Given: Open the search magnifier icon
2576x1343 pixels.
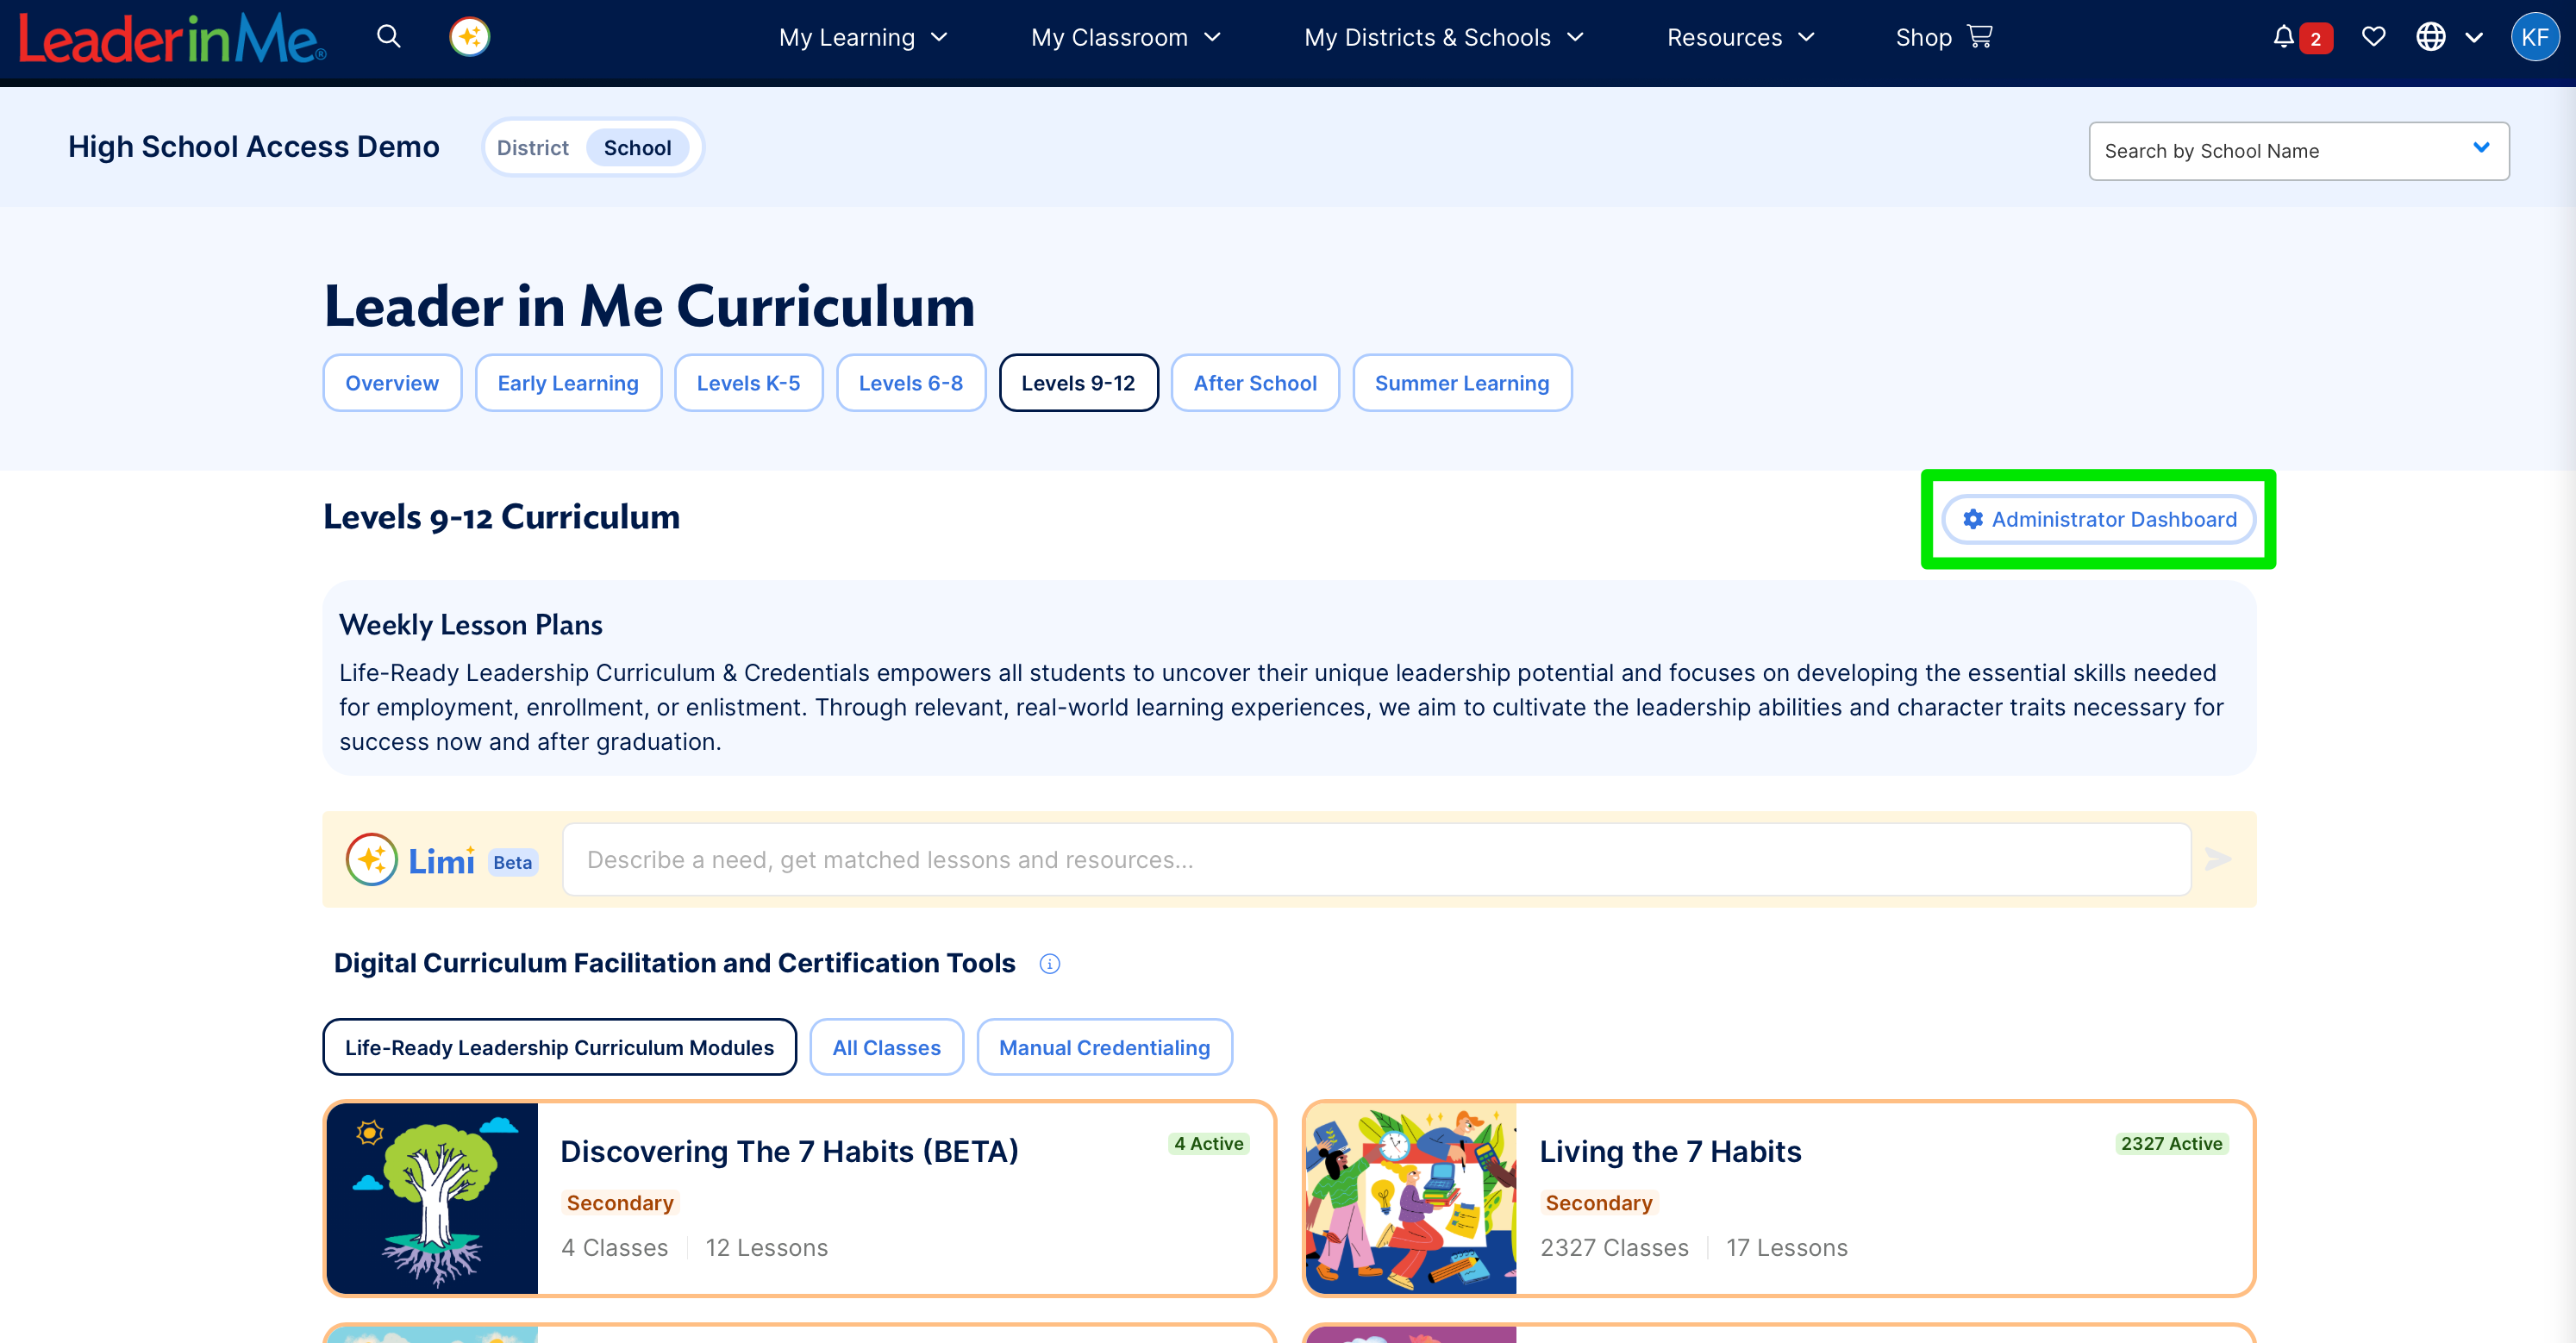Looking at the screenshot, I should [x=389, y=37].
